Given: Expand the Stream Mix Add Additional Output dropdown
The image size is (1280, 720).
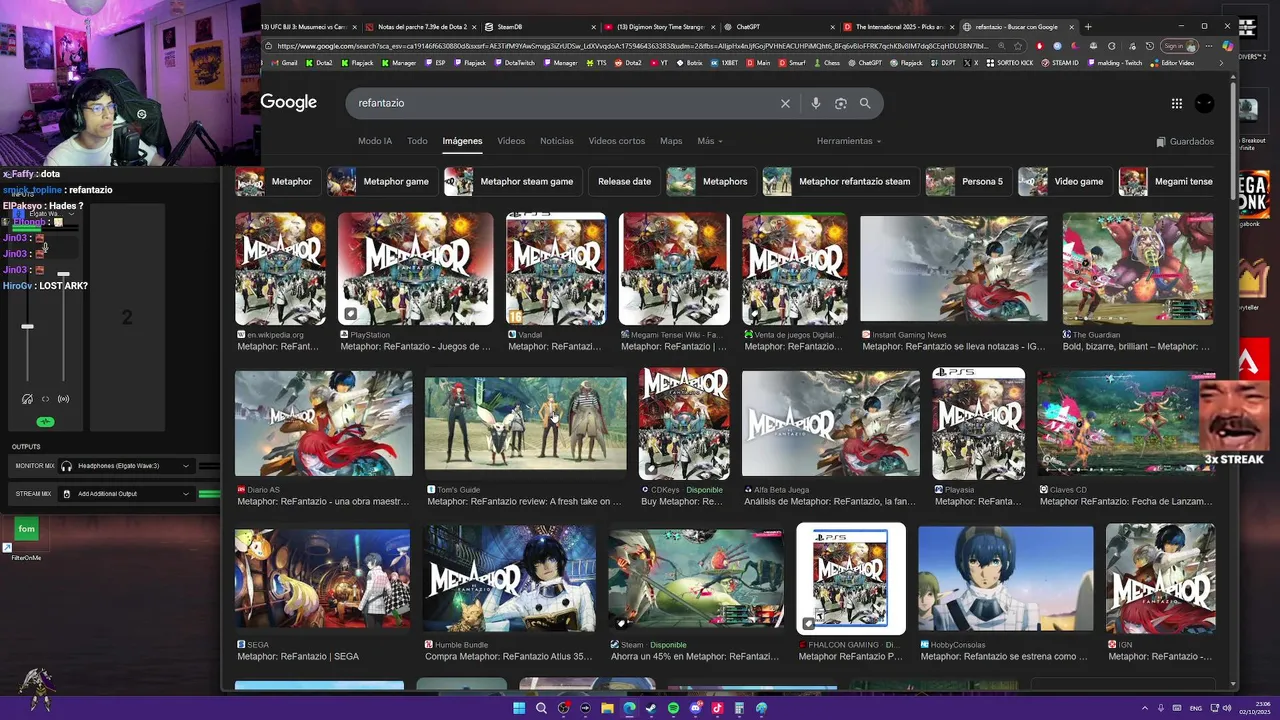Looking at the screenshot, I should tap(125, 494).
